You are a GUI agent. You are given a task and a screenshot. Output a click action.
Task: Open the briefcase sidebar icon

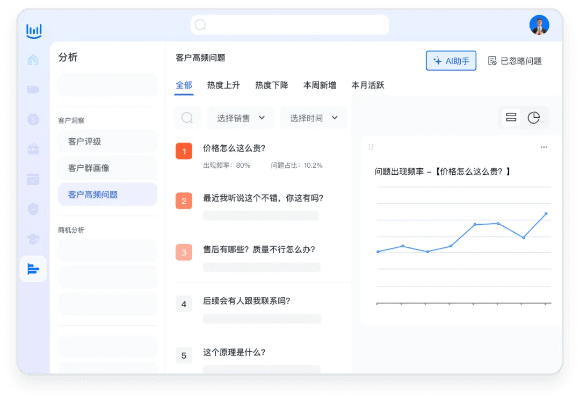tap(33, 149)
